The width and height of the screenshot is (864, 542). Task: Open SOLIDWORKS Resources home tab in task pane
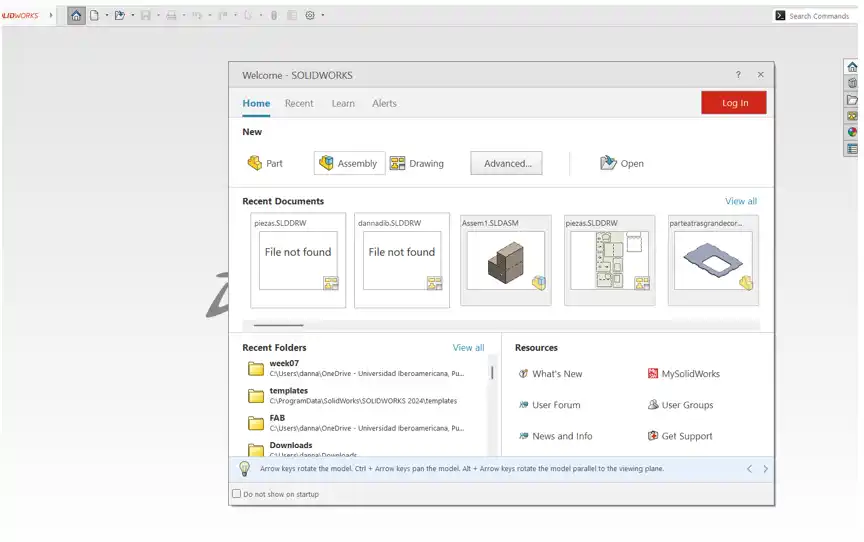(x=852, y=67)
